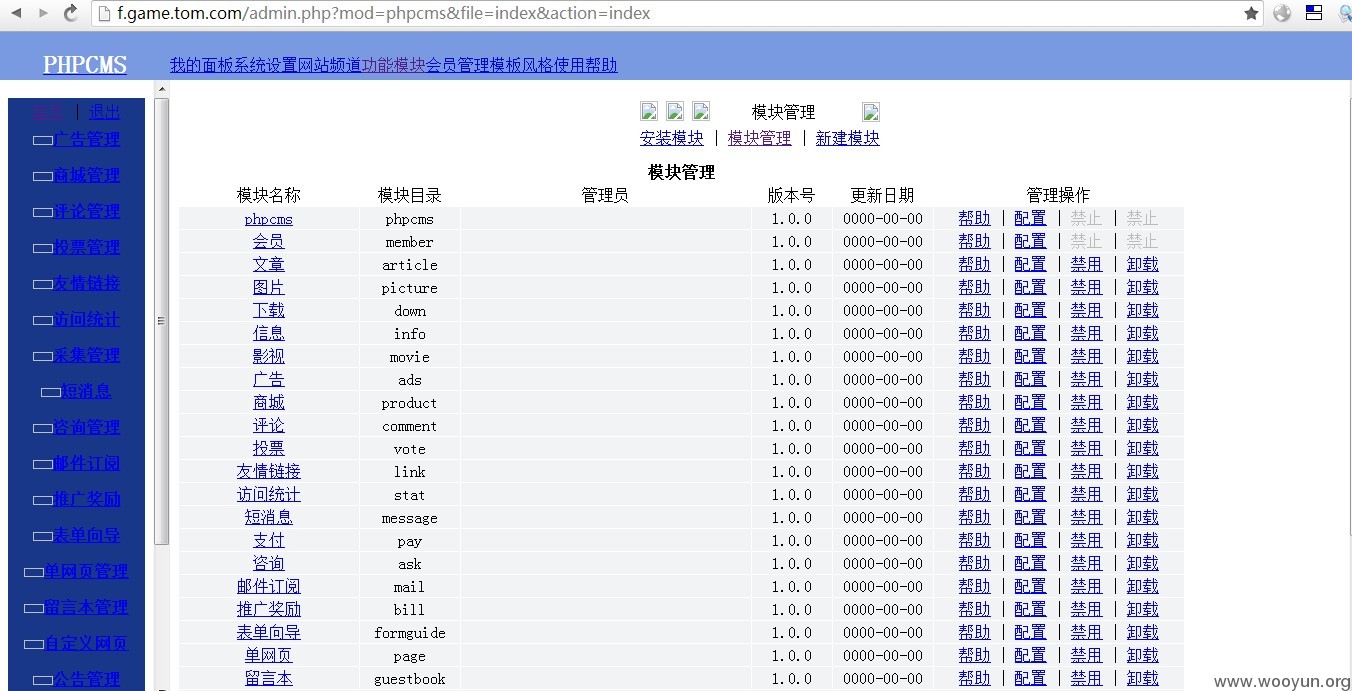Open the 广告管理 sidebar link
This screenshot has width=1352, height=691.
[x=87, y=139]
